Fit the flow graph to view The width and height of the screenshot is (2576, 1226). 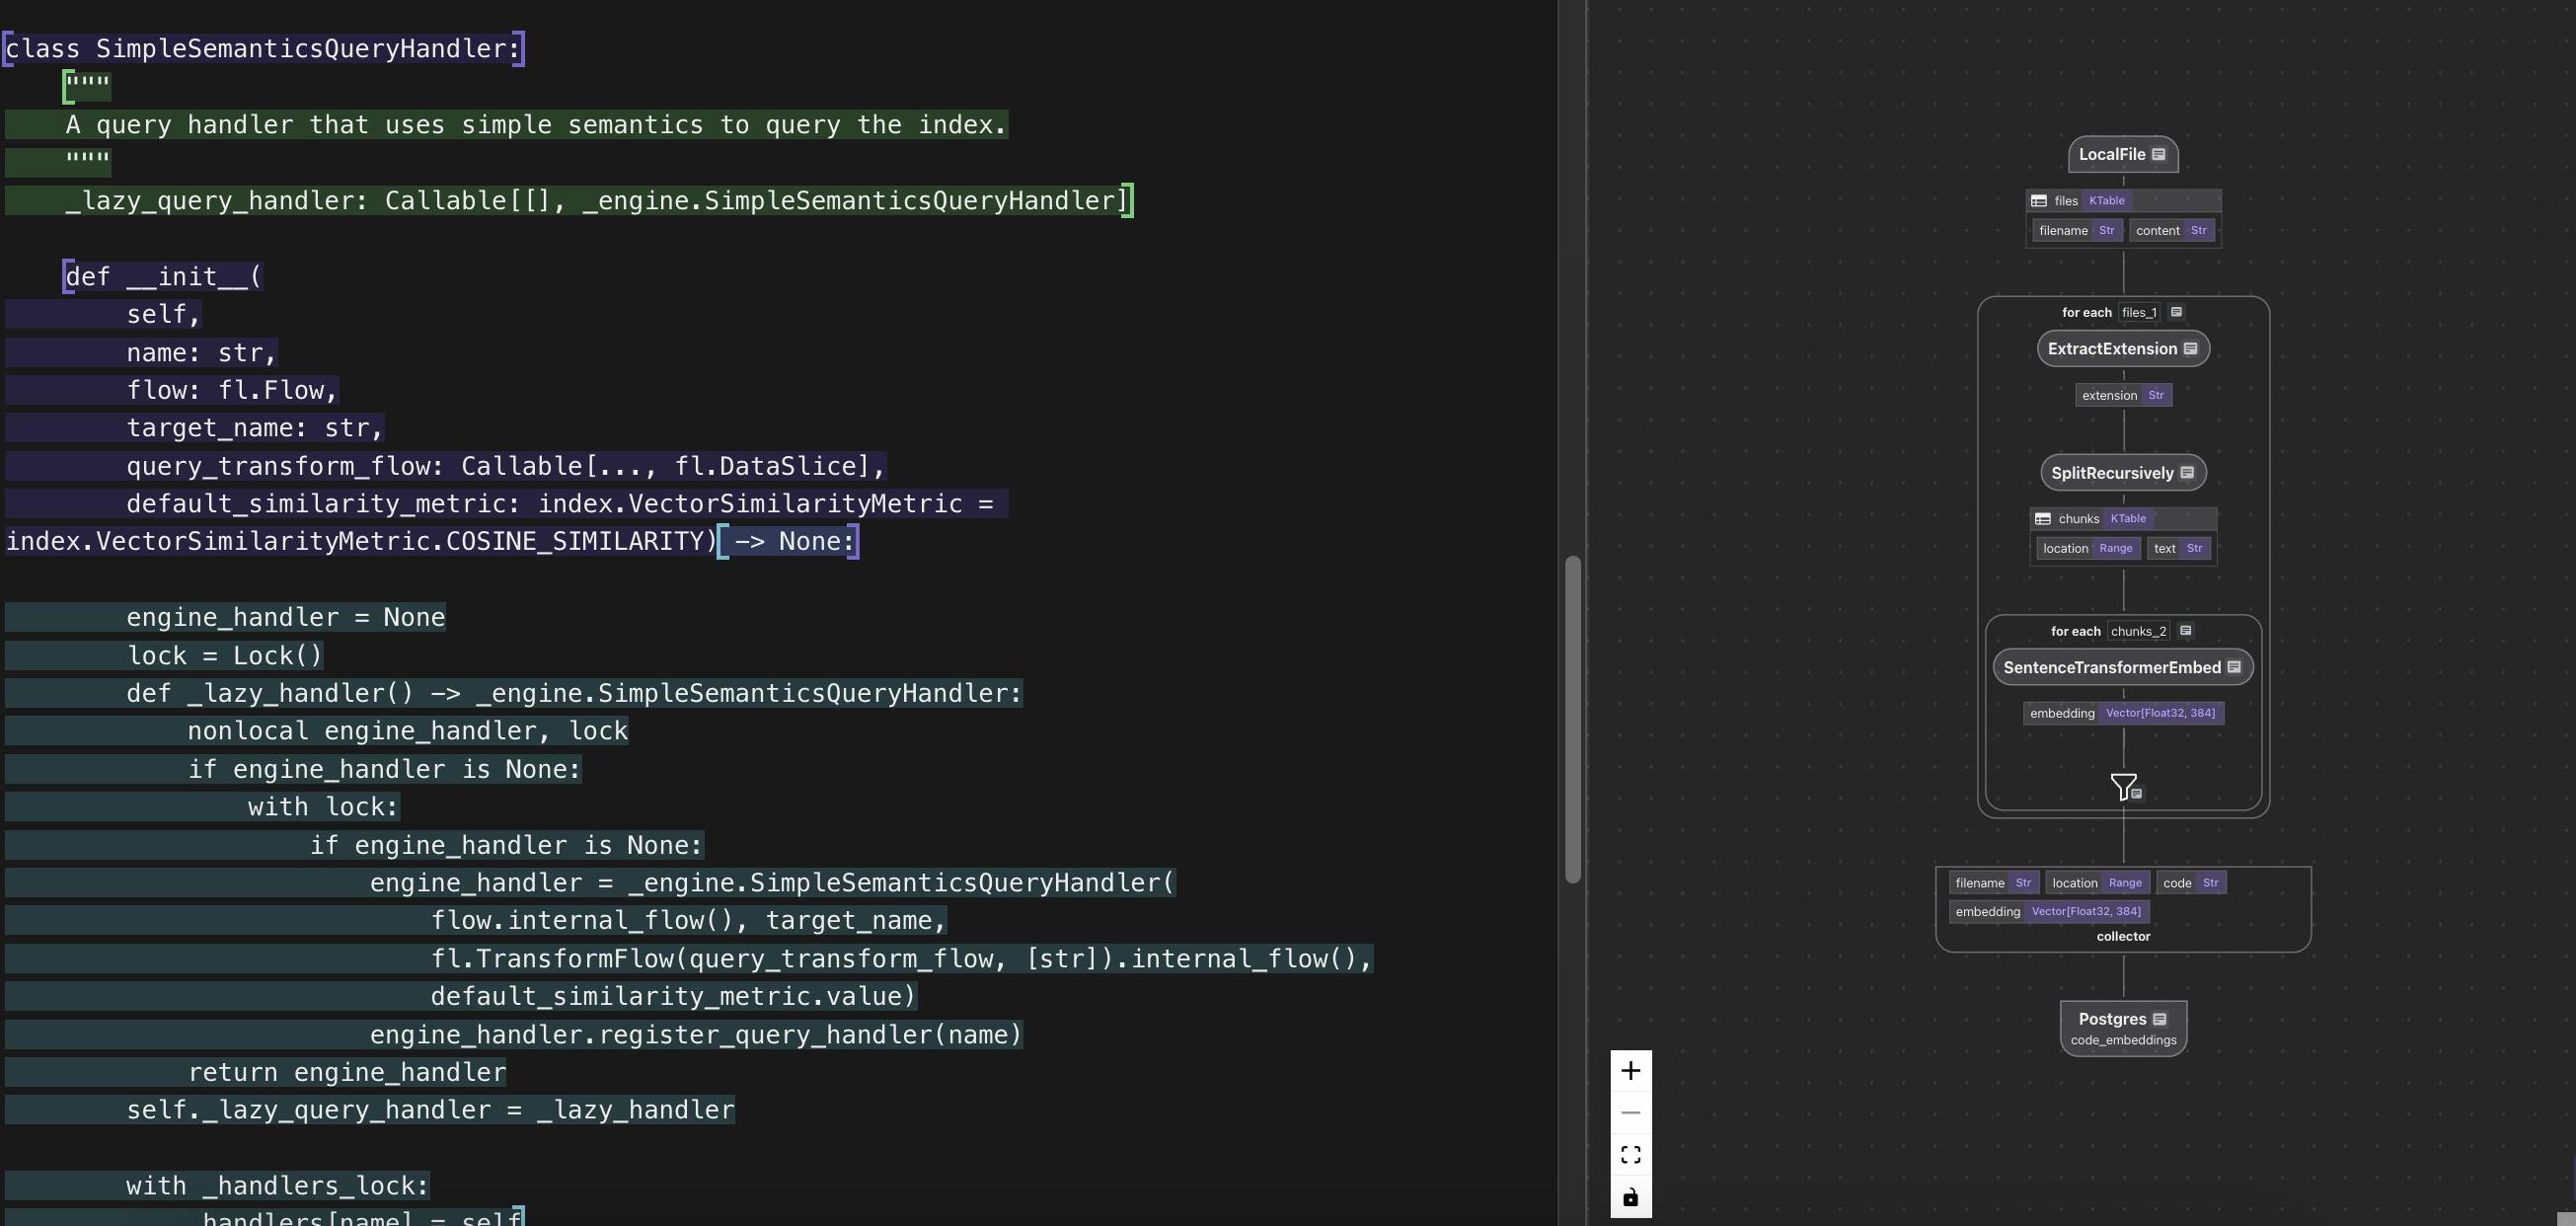(x=1630, y=1155)
